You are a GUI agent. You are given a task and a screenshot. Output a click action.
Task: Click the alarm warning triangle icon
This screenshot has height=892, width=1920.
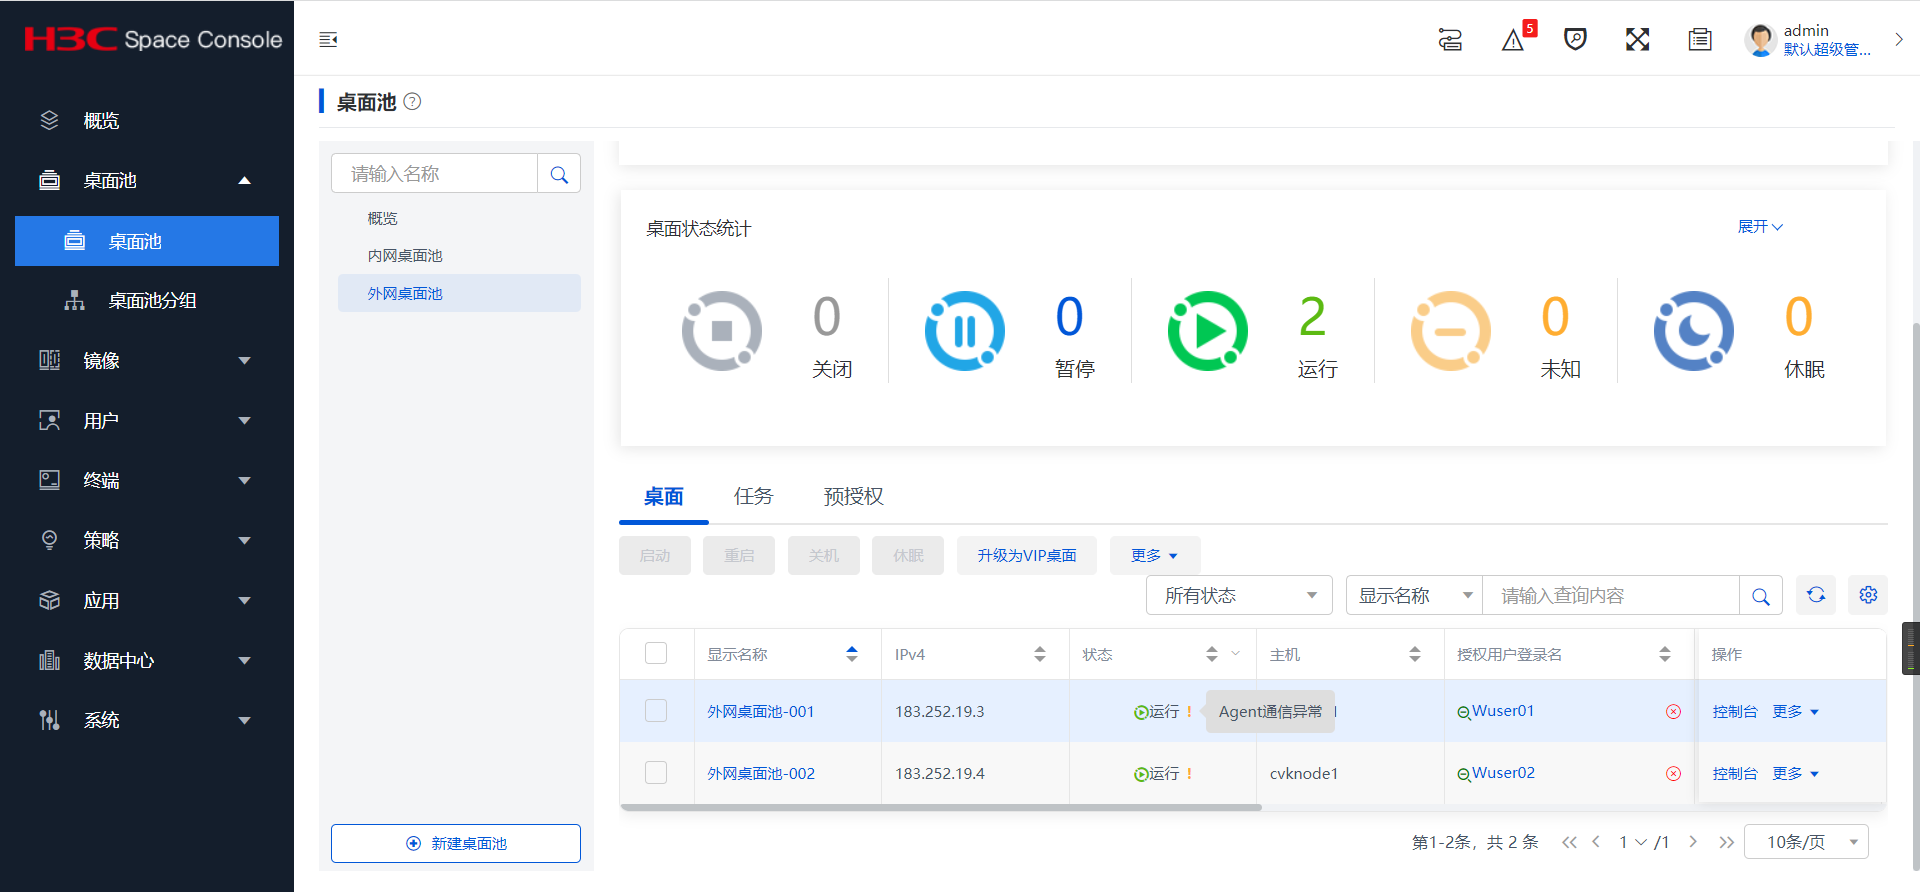pos(1513,41)
